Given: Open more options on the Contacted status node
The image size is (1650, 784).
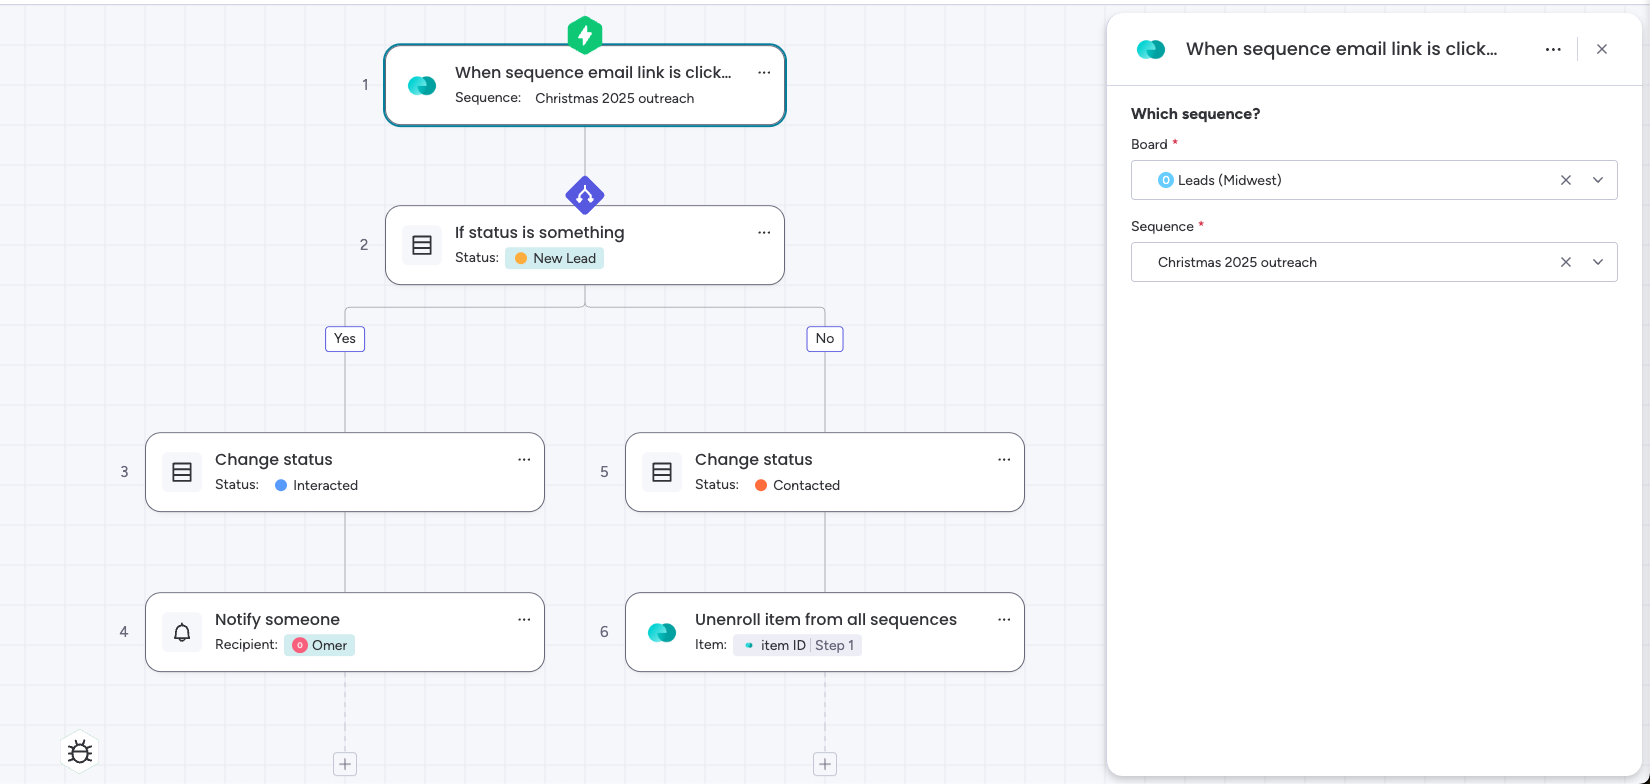Looking at the screenshot, I should pos(1004,459).
